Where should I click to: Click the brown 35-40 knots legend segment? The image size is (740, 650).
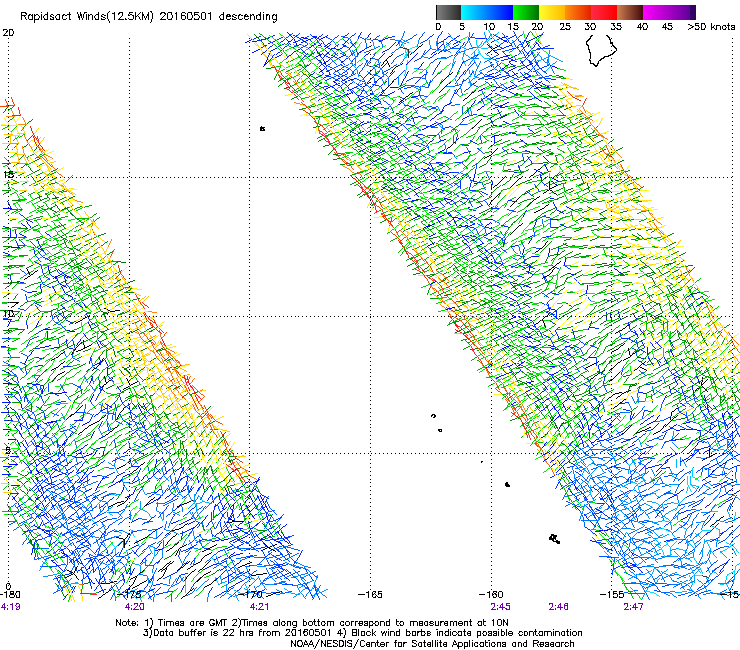(x=630, y=12)
